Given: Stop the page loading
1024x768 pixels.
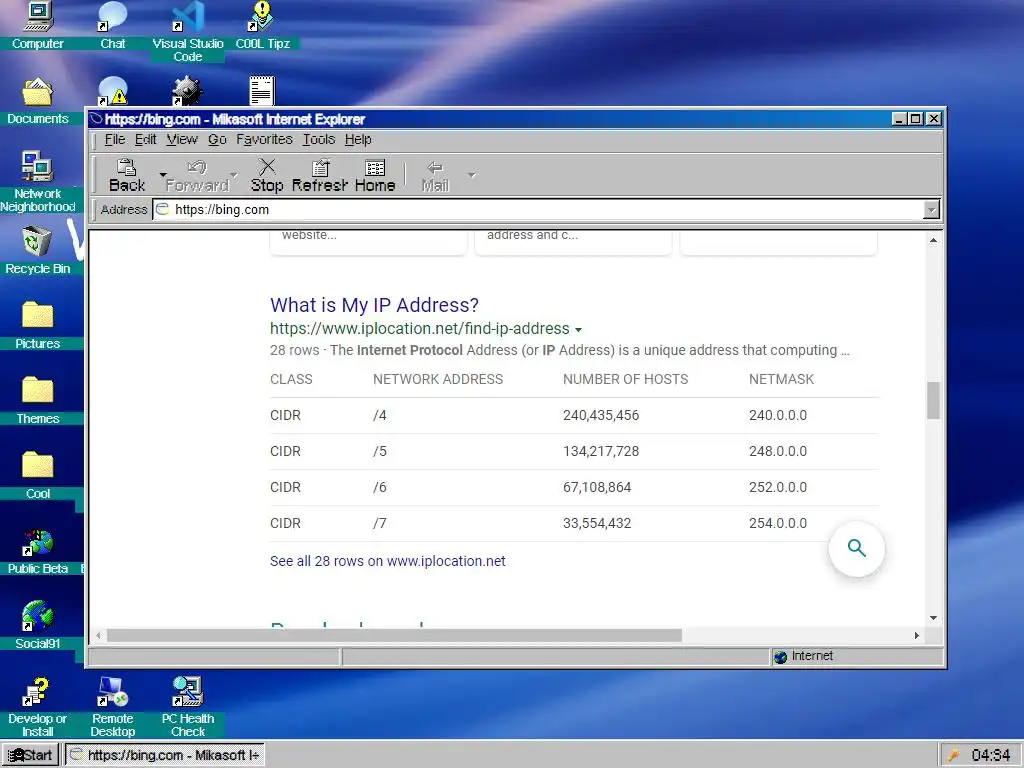Looking at the screenshot, I should click(267, 176).
